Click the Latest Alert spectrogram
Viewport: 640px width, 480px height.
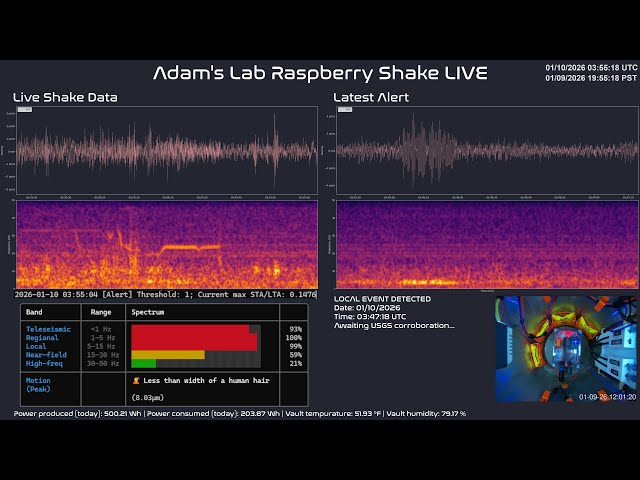pos(487,244)
